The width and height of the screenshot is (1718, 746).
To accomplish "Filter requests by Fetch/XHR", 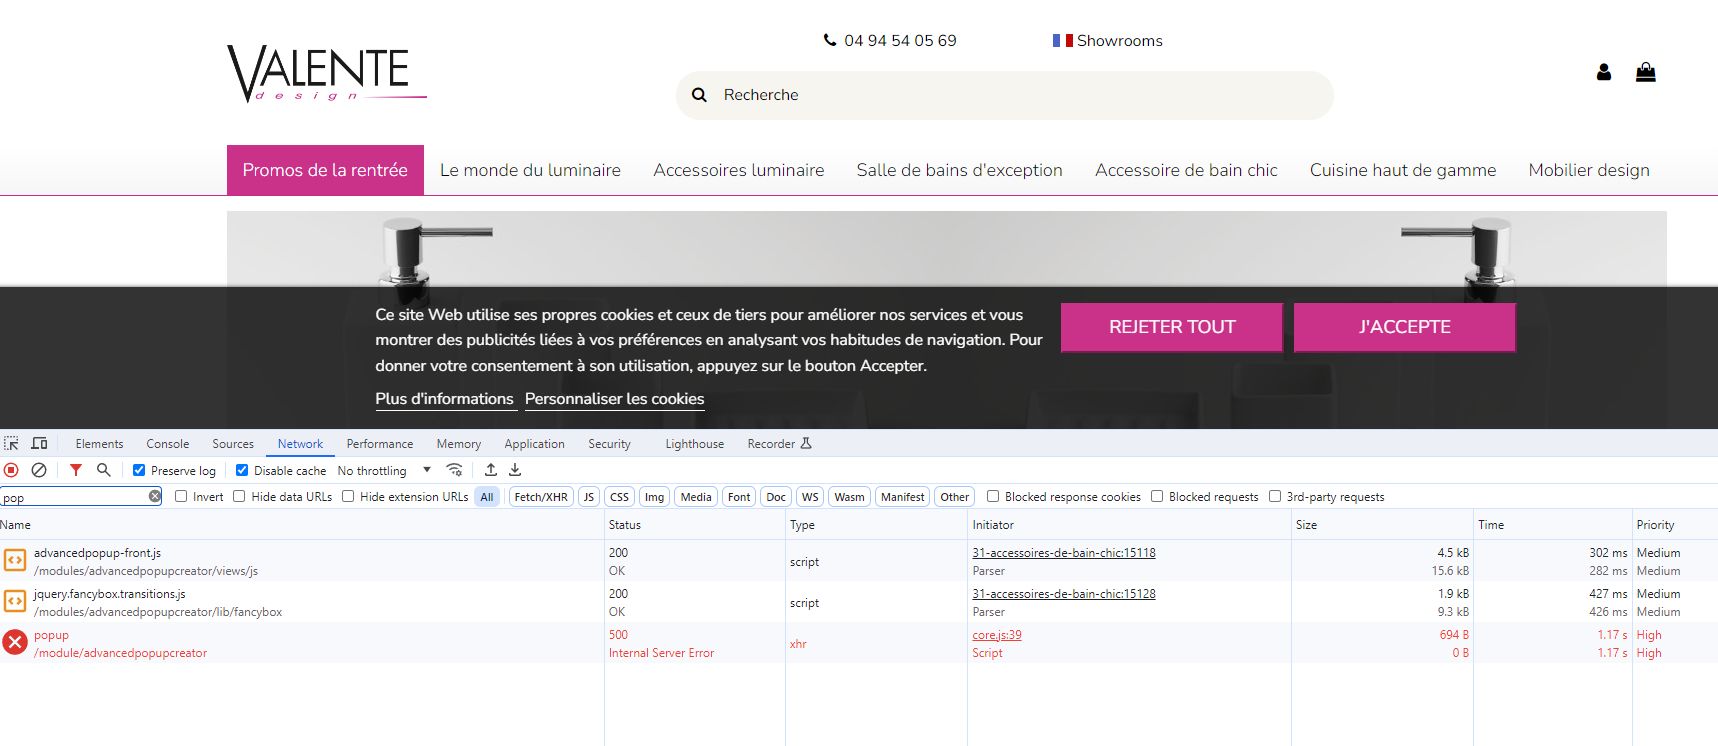I will coord(541,497).
